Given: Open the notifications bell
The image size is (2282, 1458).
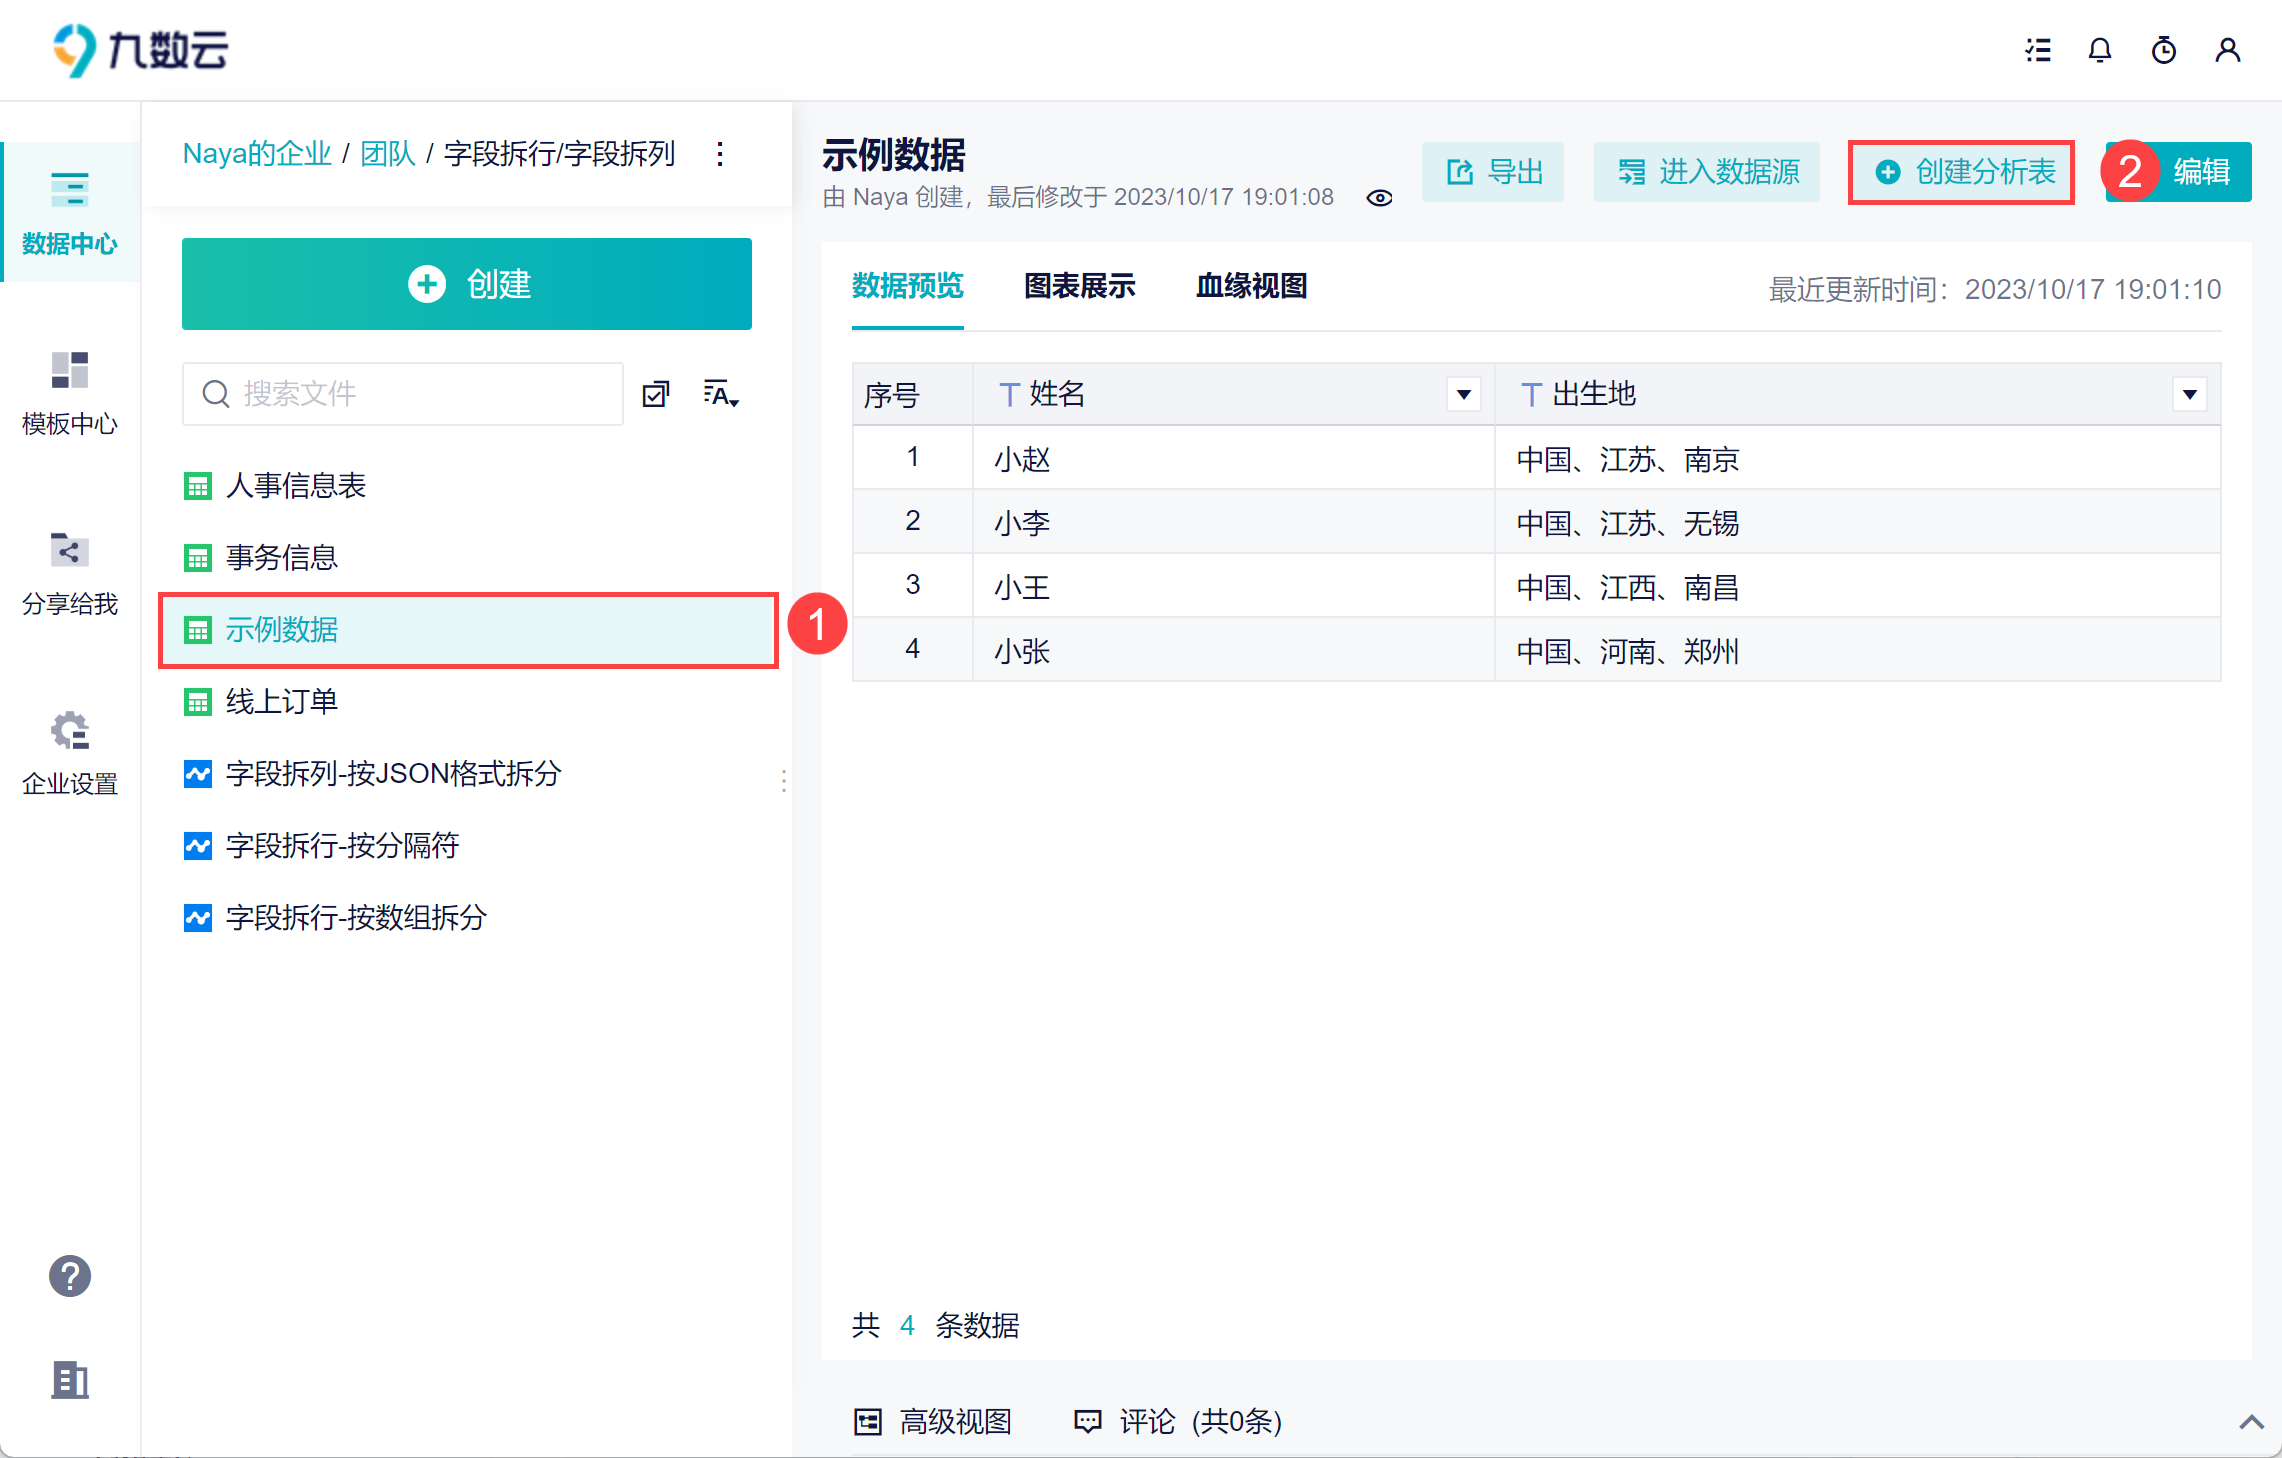Looking at the screenshot, I should [2100, 50].
